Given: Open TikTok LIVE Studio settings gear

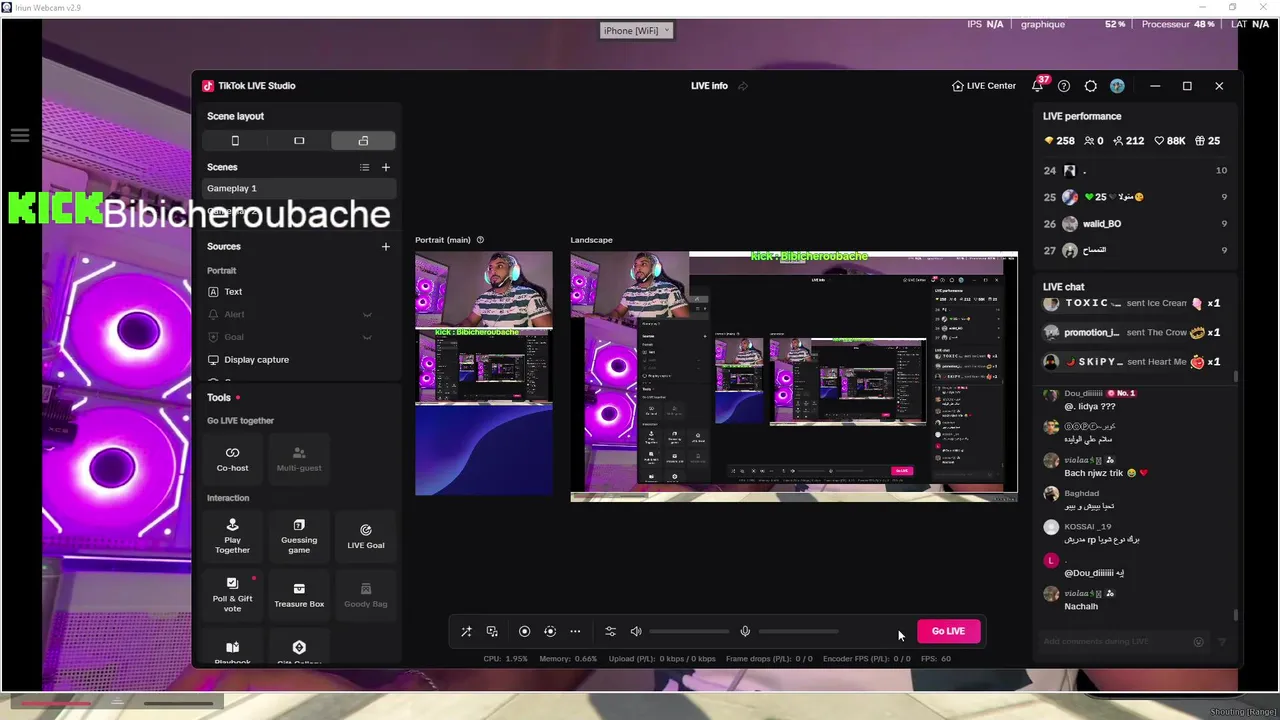Looking at the screenshot, I should point(1091,86).
